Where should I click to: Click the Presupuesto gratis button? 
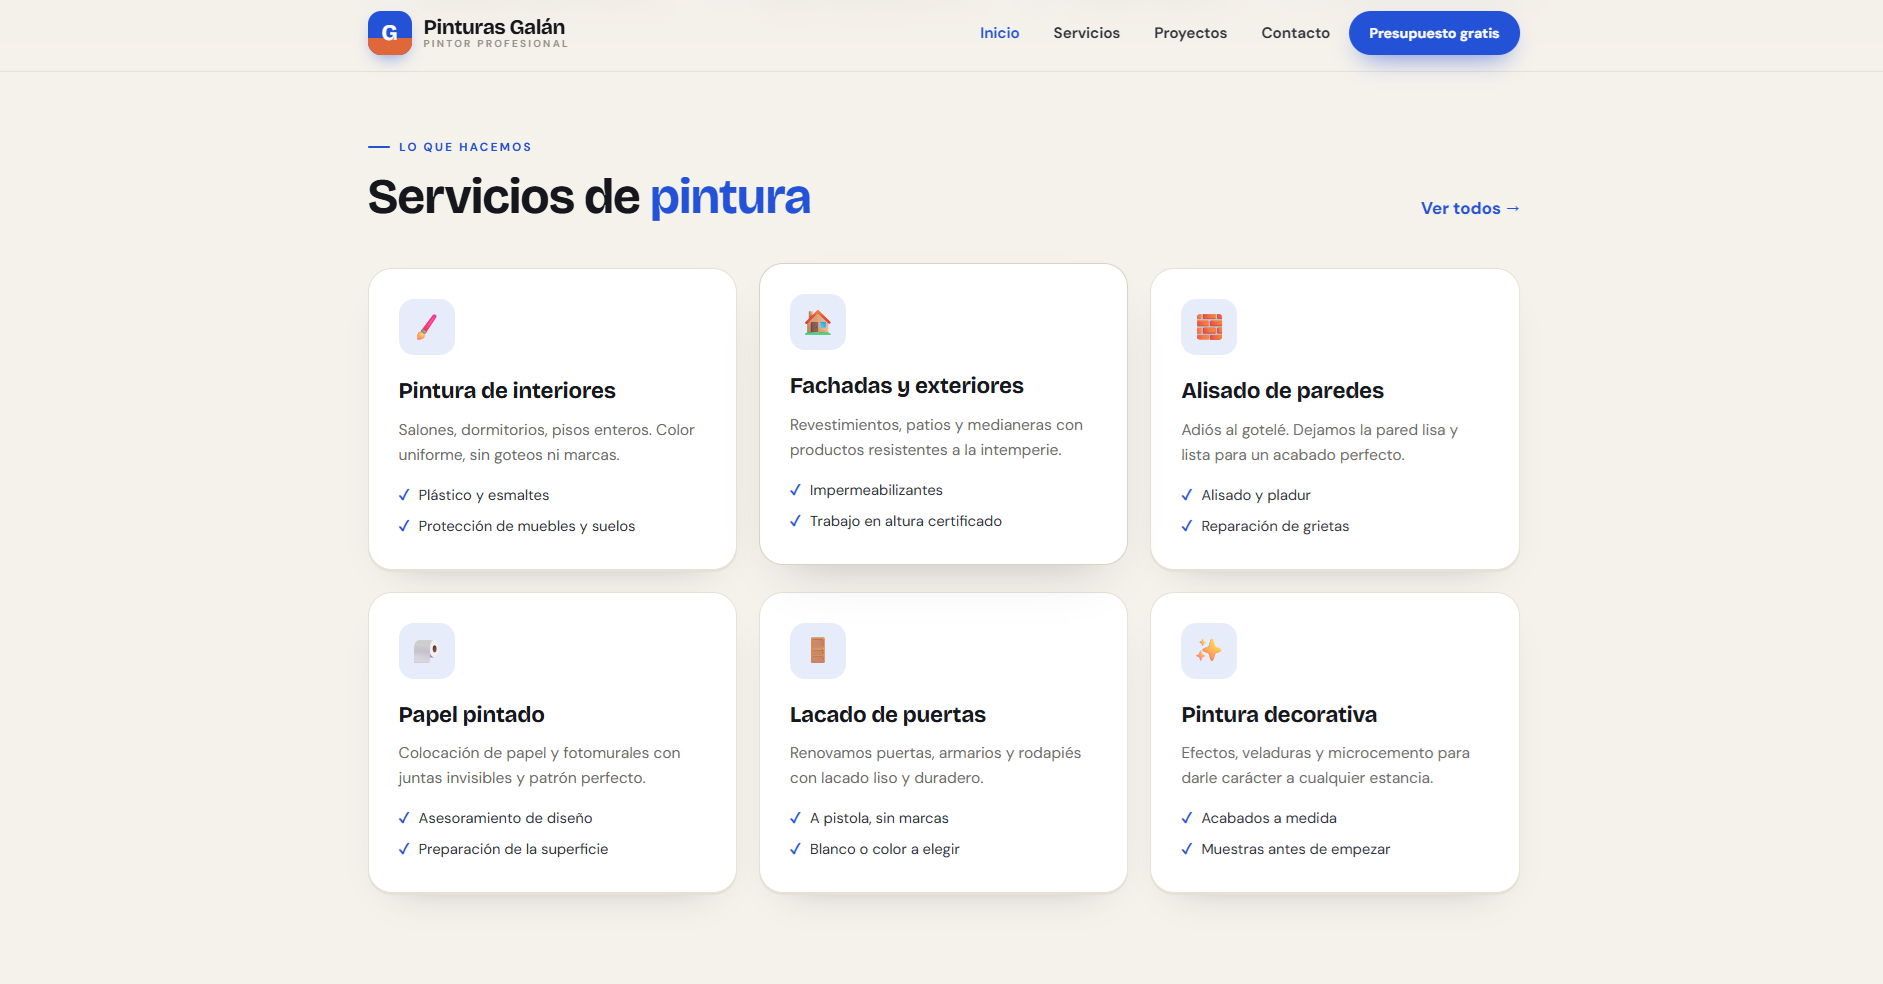click(1434, 33)
